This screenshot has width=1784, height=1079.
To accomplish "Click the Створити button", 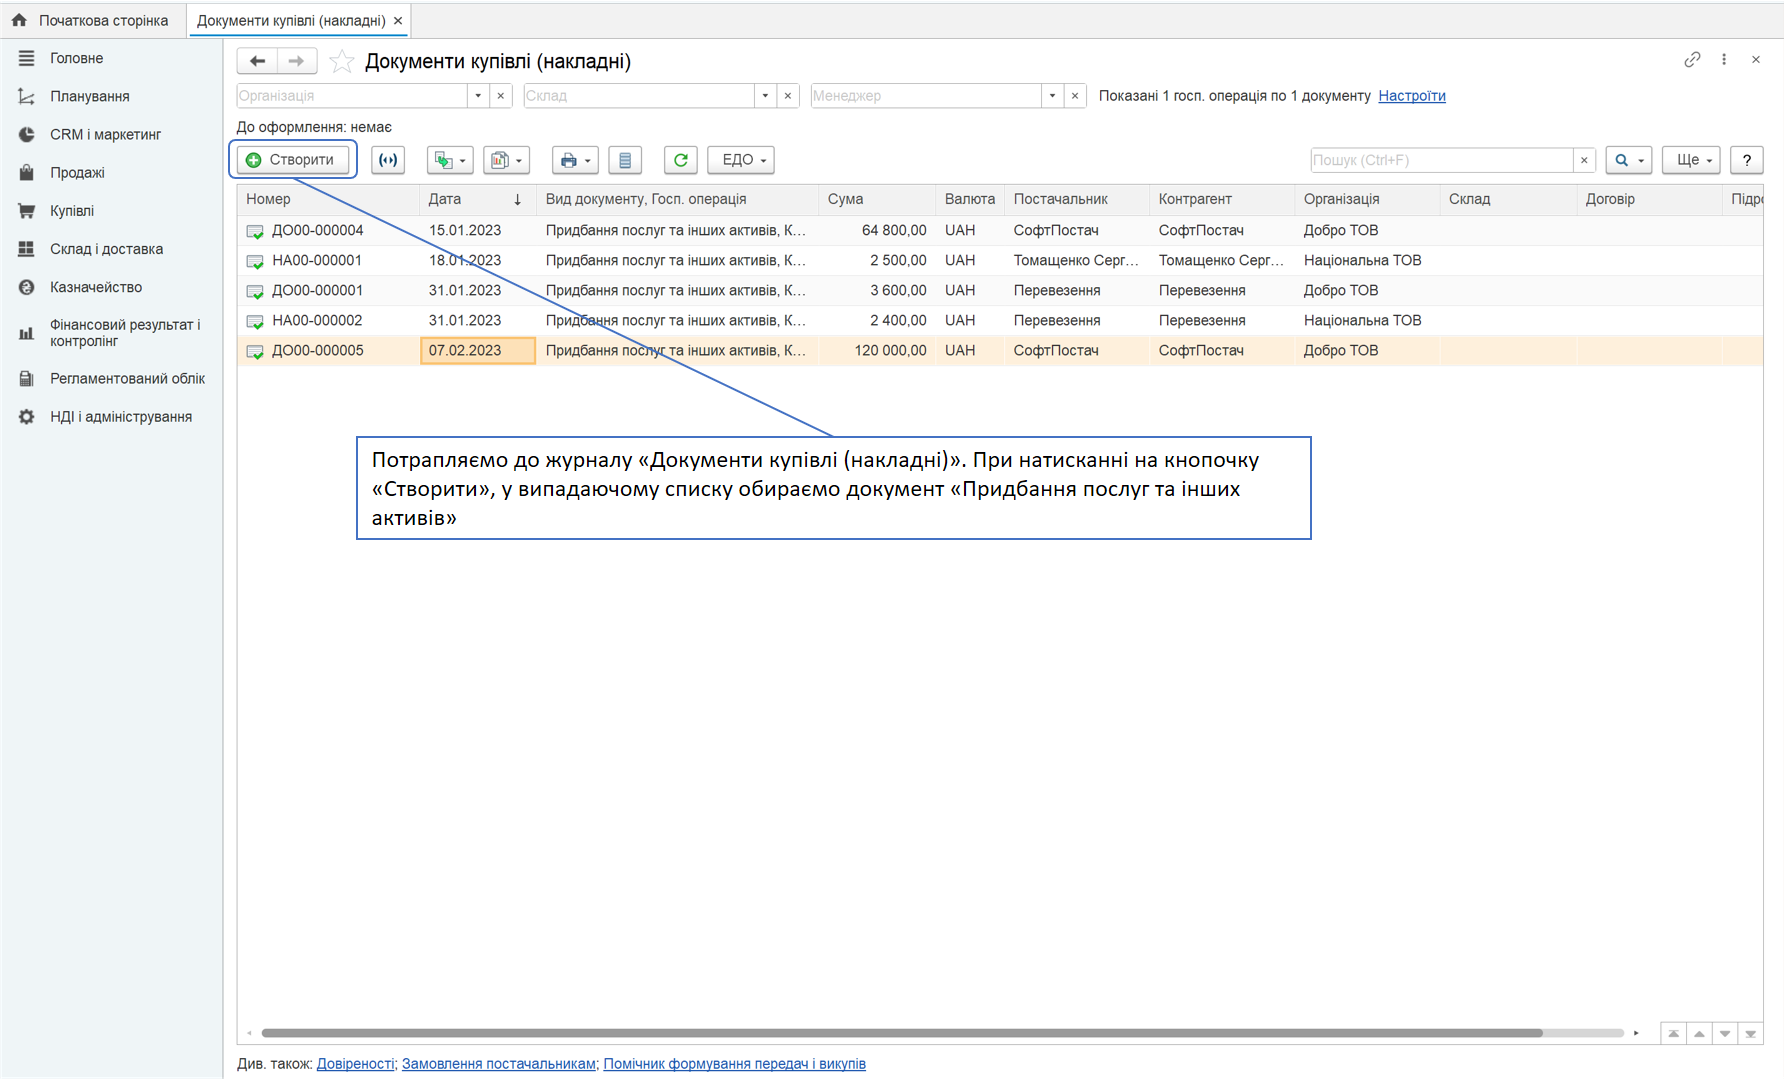I will [293, 160].
